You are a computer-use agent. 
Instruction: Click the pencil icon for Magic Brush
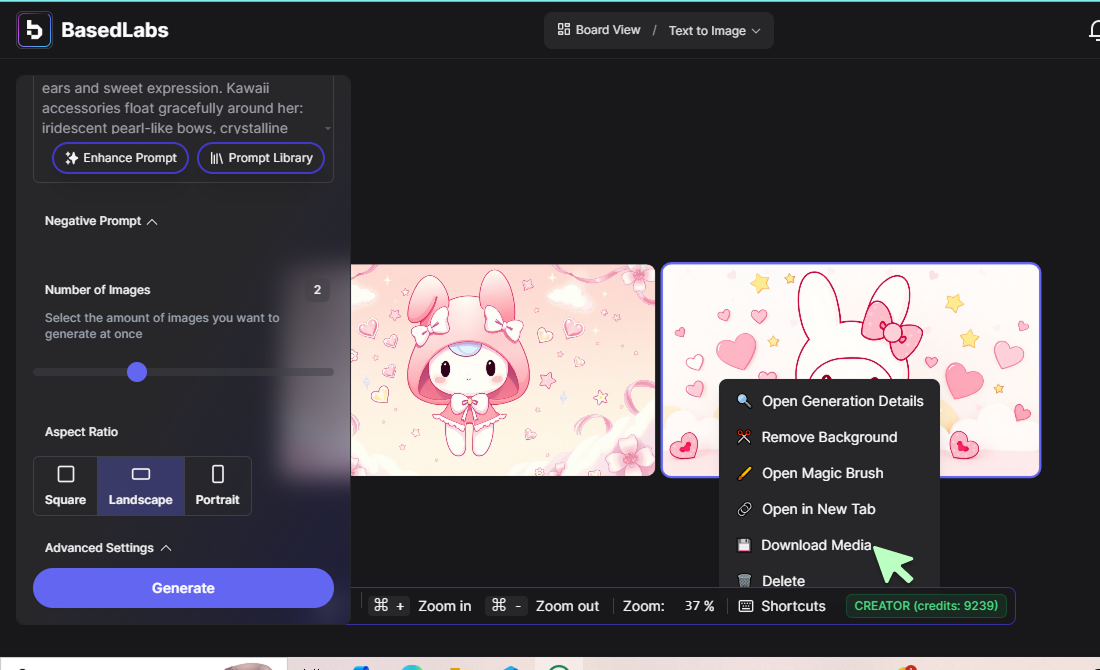744,473
